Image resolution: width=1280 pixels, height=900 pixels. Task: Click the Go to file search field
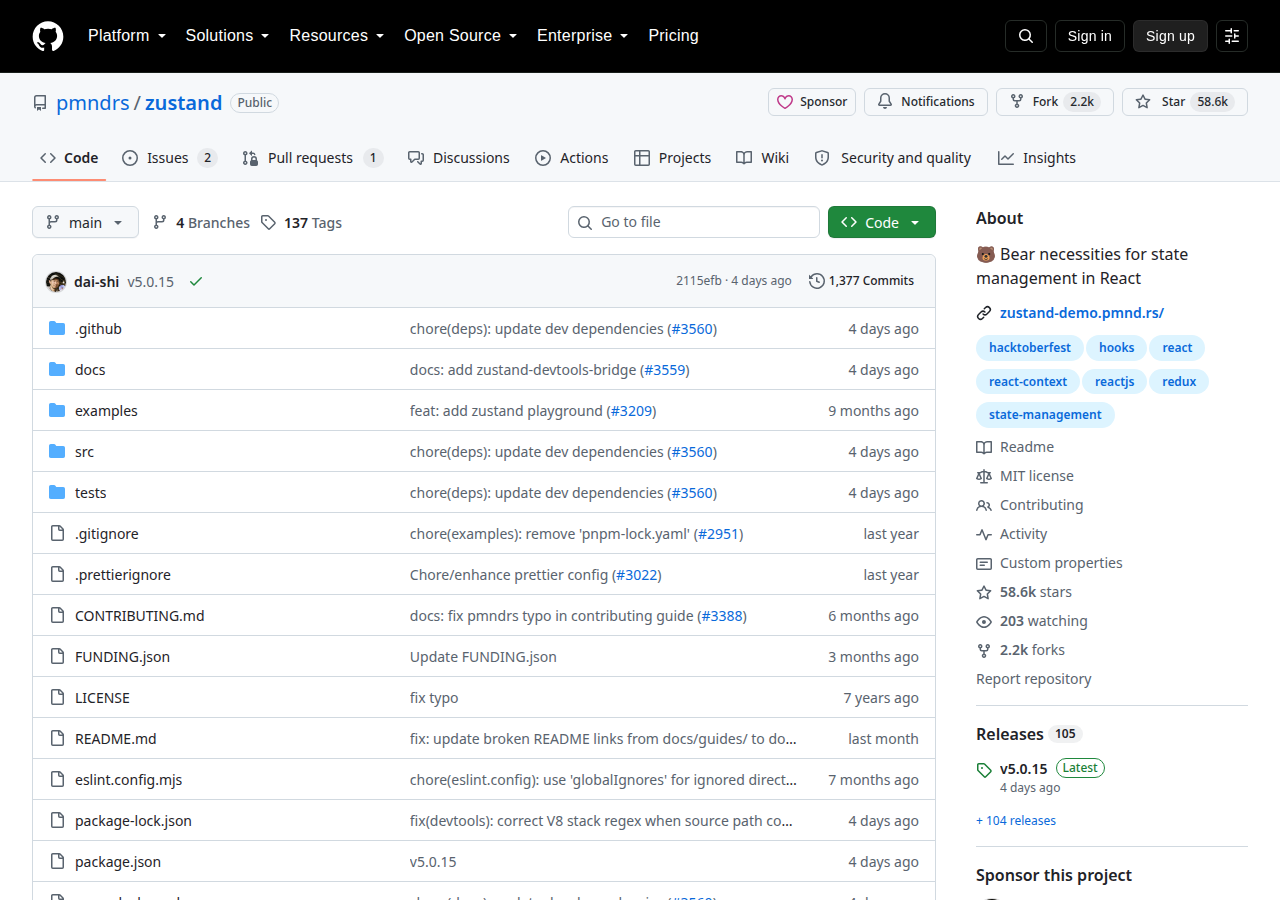click(694, 222)
